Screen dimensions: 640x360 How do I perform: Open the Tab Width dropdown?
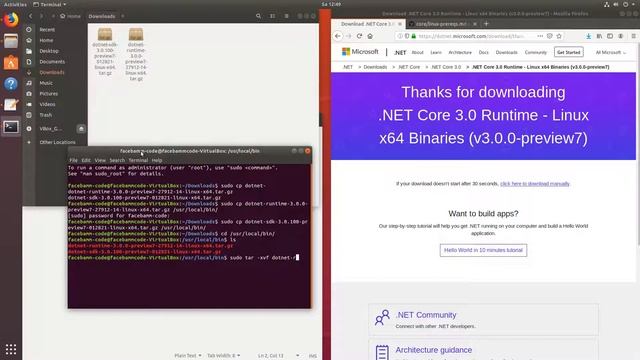(x=223, y=356)
